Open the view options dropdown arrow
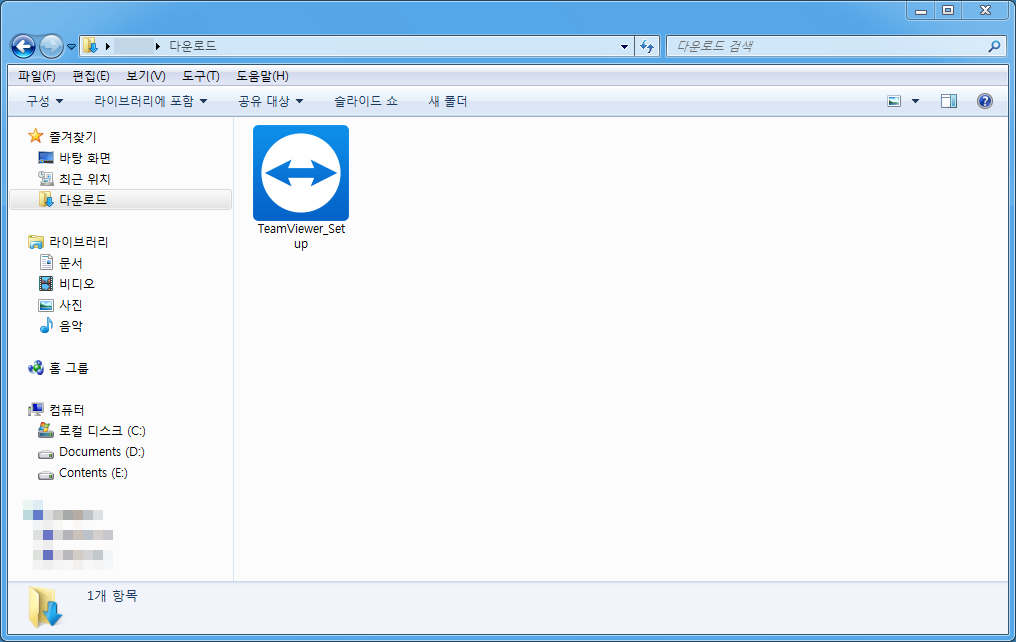The image size is (1016, 642). point(915,101)
